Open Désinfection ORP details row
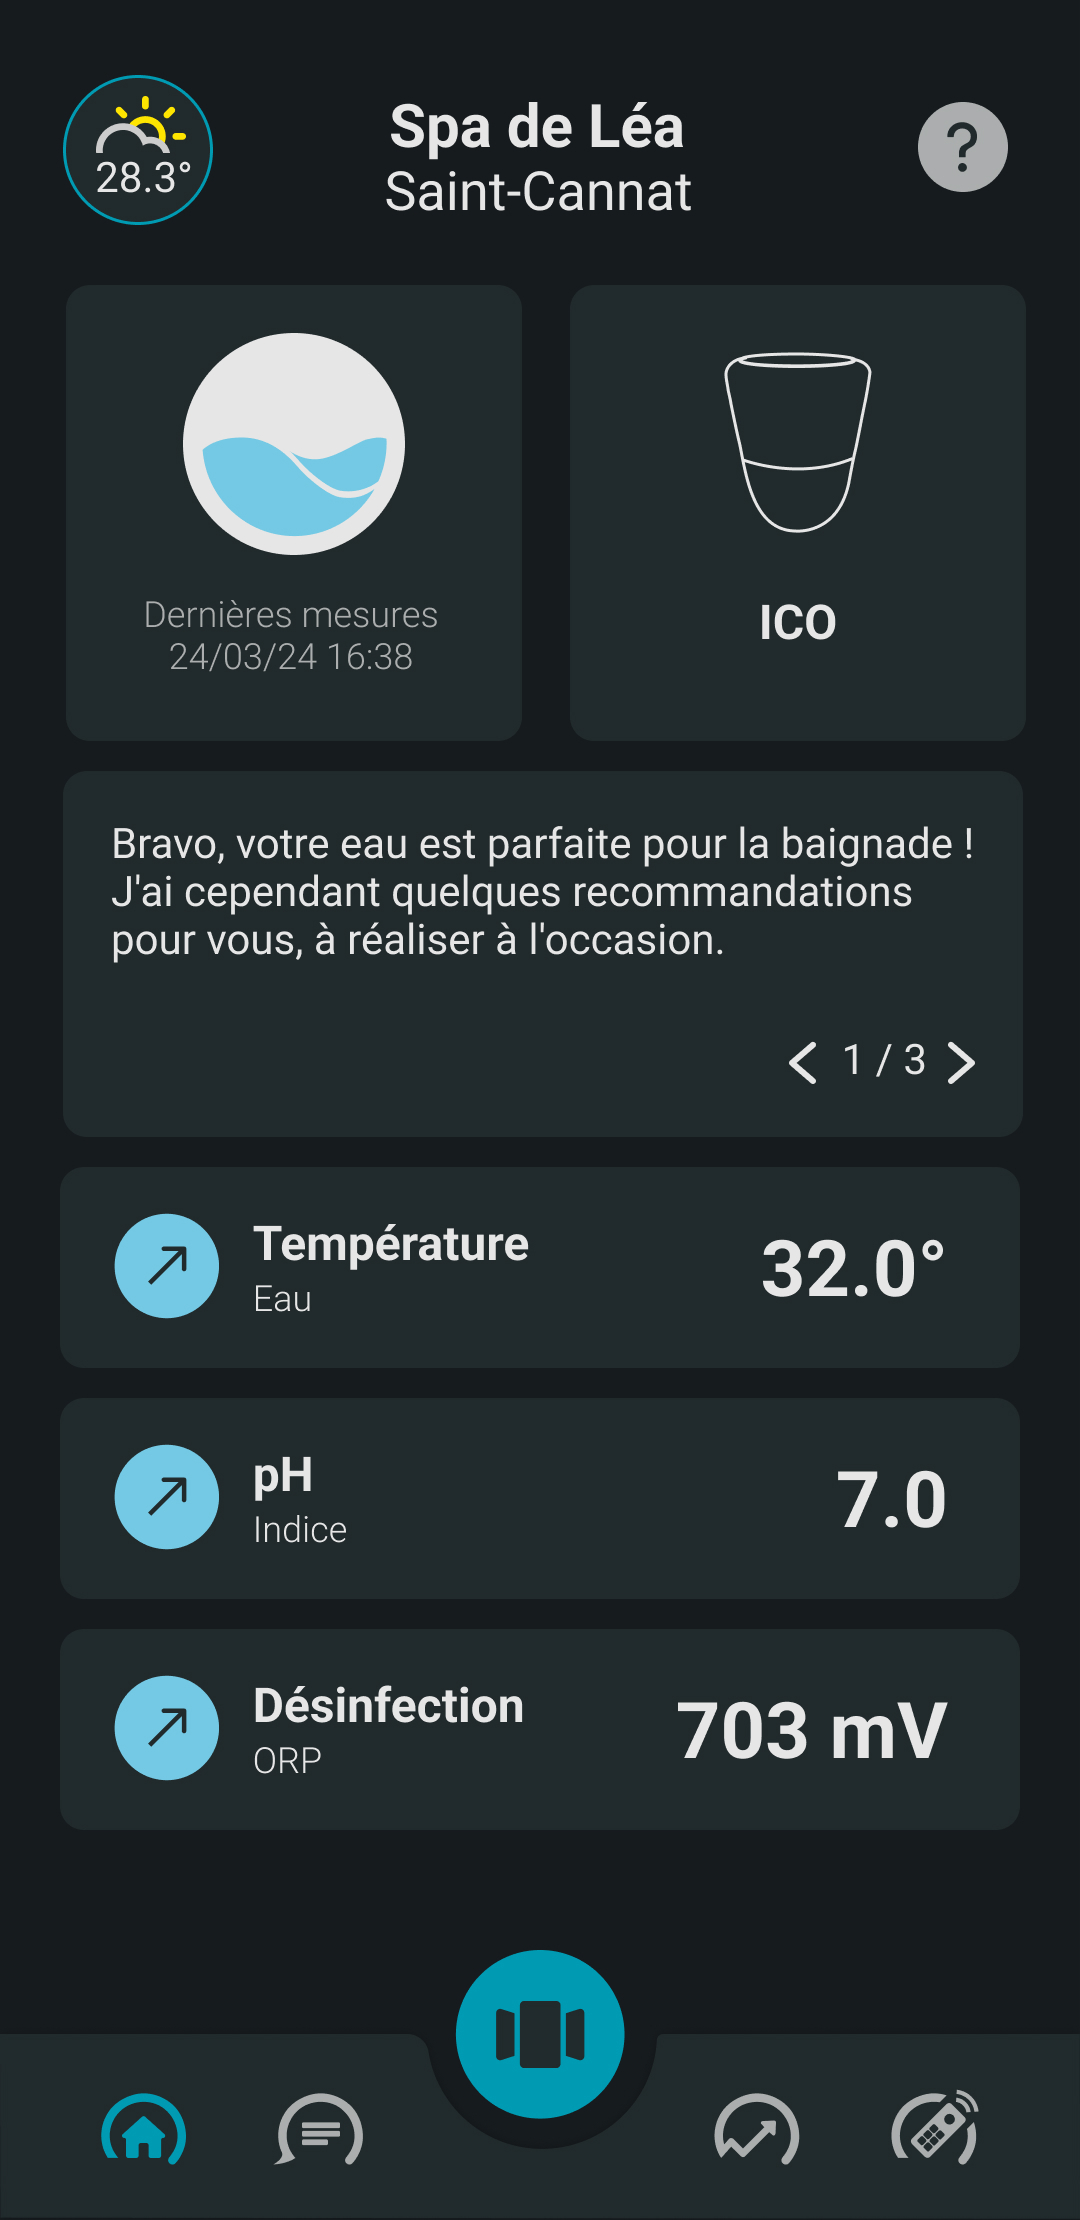Screen dimensions: 1080x2220 click(540, 1729)
